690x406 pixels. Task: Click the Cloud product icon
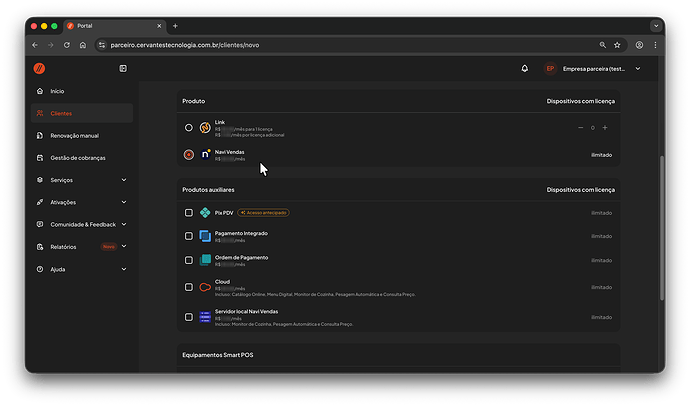(x=205, y=287)
